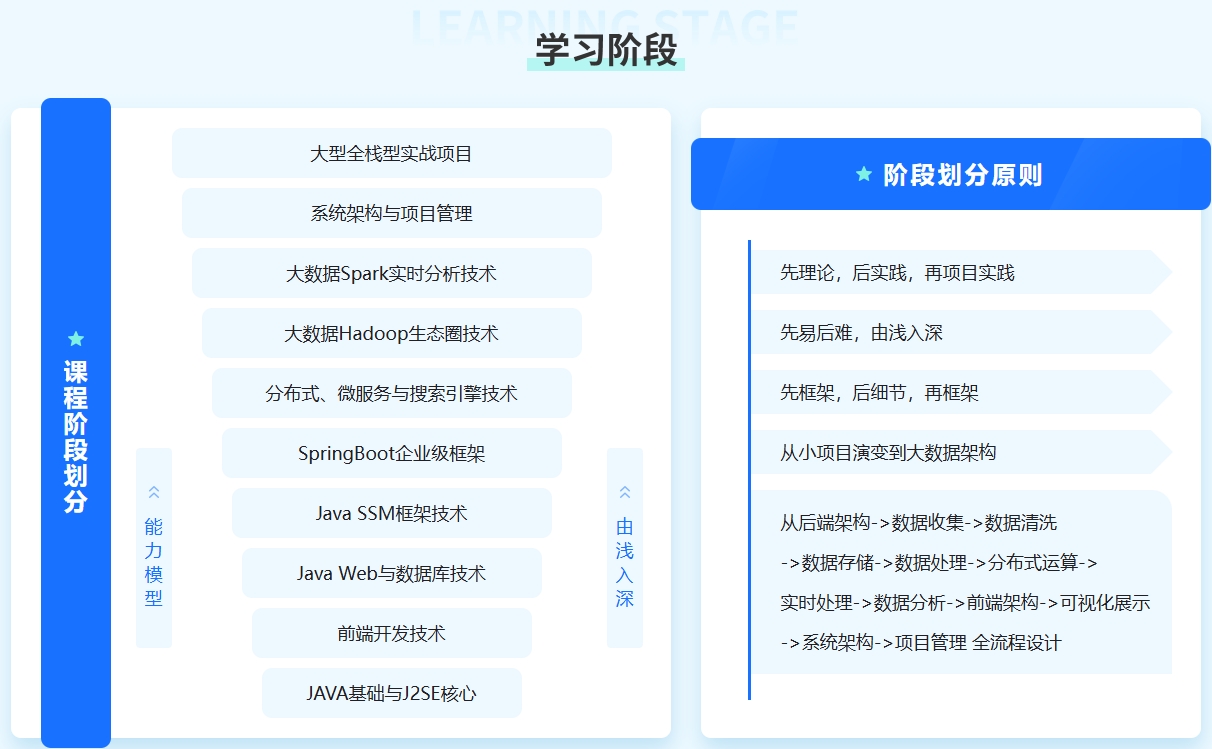Select the Java SSM框架技术 stage
Viewport: 1212px width, 749px height.
(x=392, y=513)
